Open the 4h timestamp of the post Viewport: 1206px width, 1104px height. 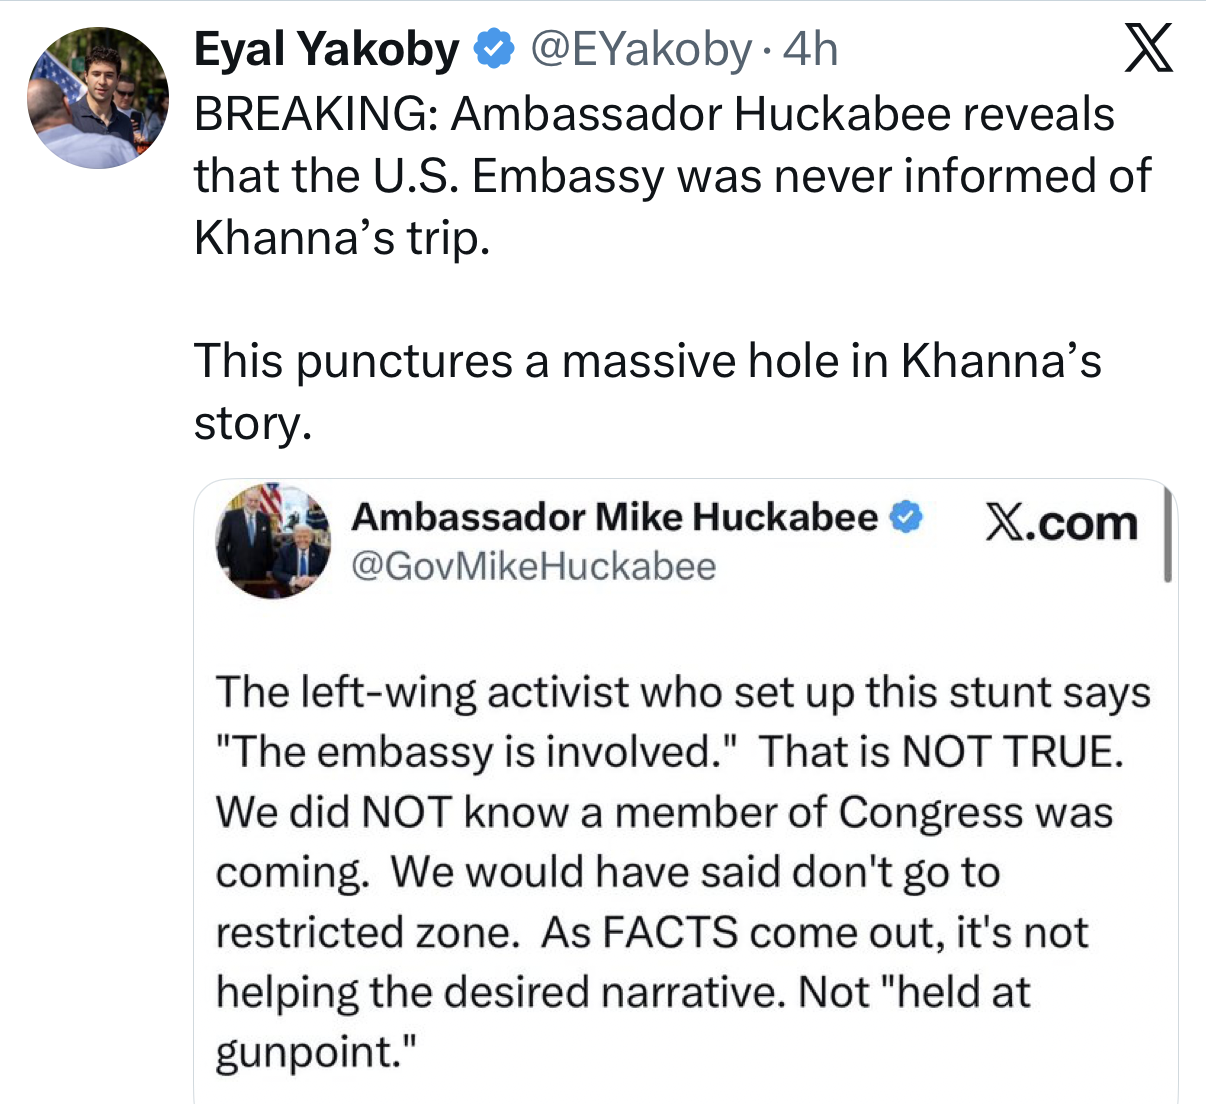coord(810,49)
